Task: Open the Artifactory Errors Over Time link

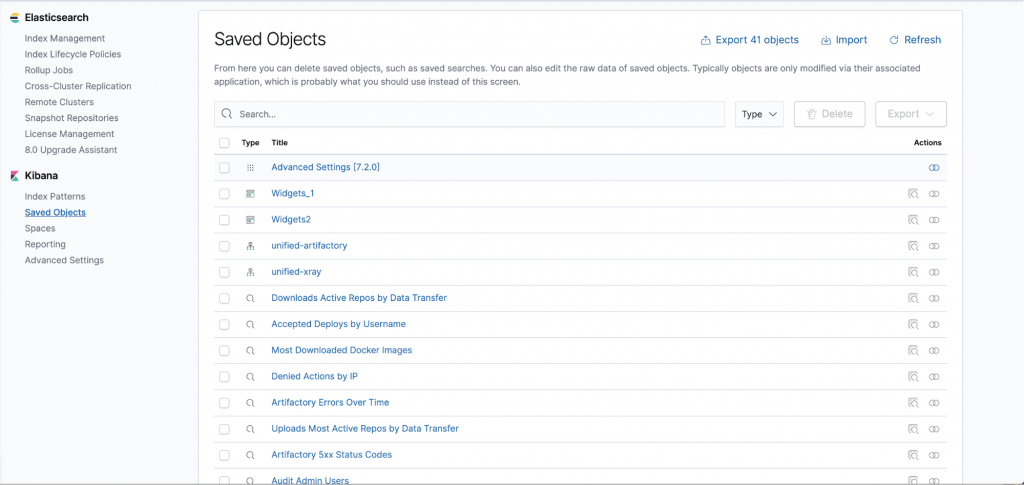Action: [x=330, y=403]
